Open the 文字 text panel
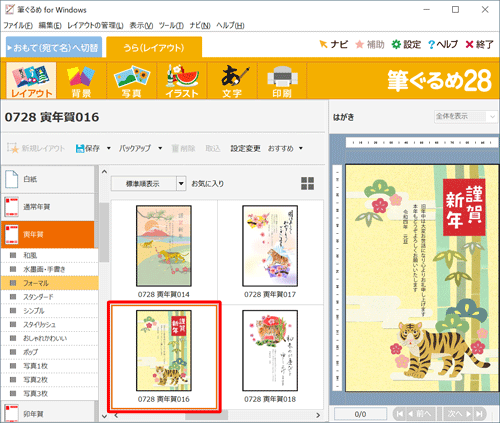 point(232,81)
